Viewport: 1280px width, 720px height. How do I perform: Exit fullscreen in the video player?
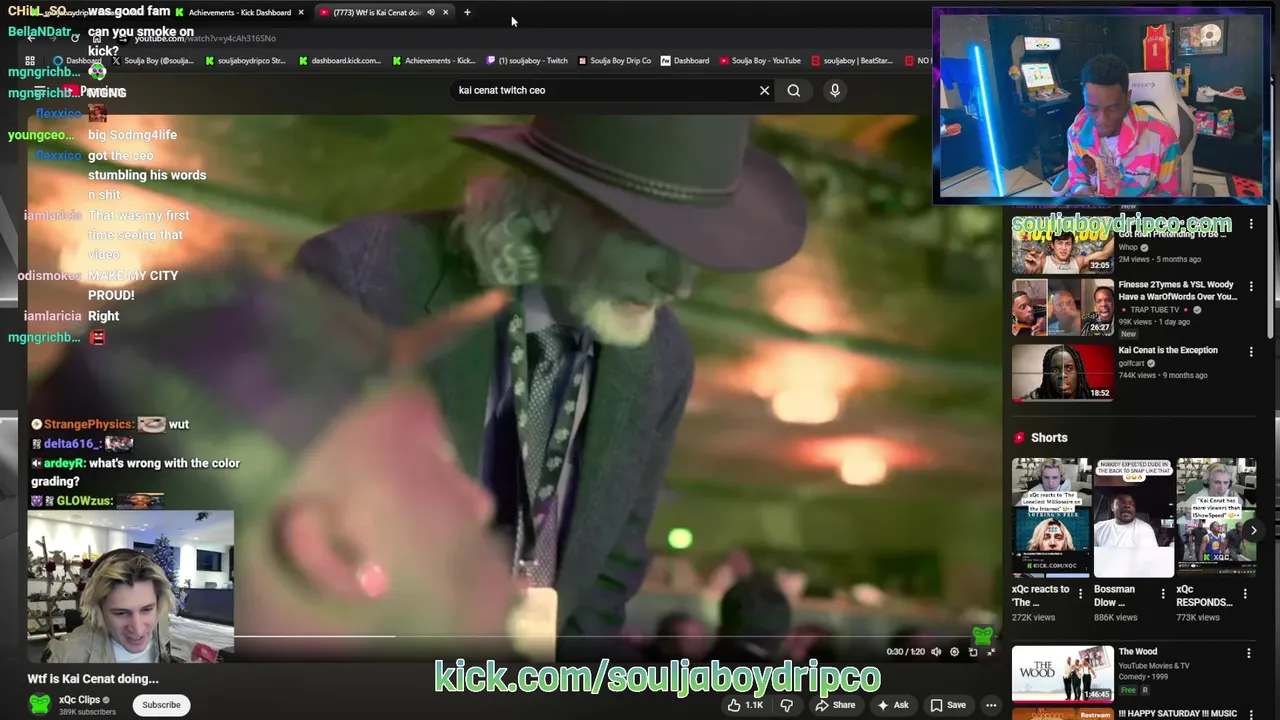coord(991,652)
